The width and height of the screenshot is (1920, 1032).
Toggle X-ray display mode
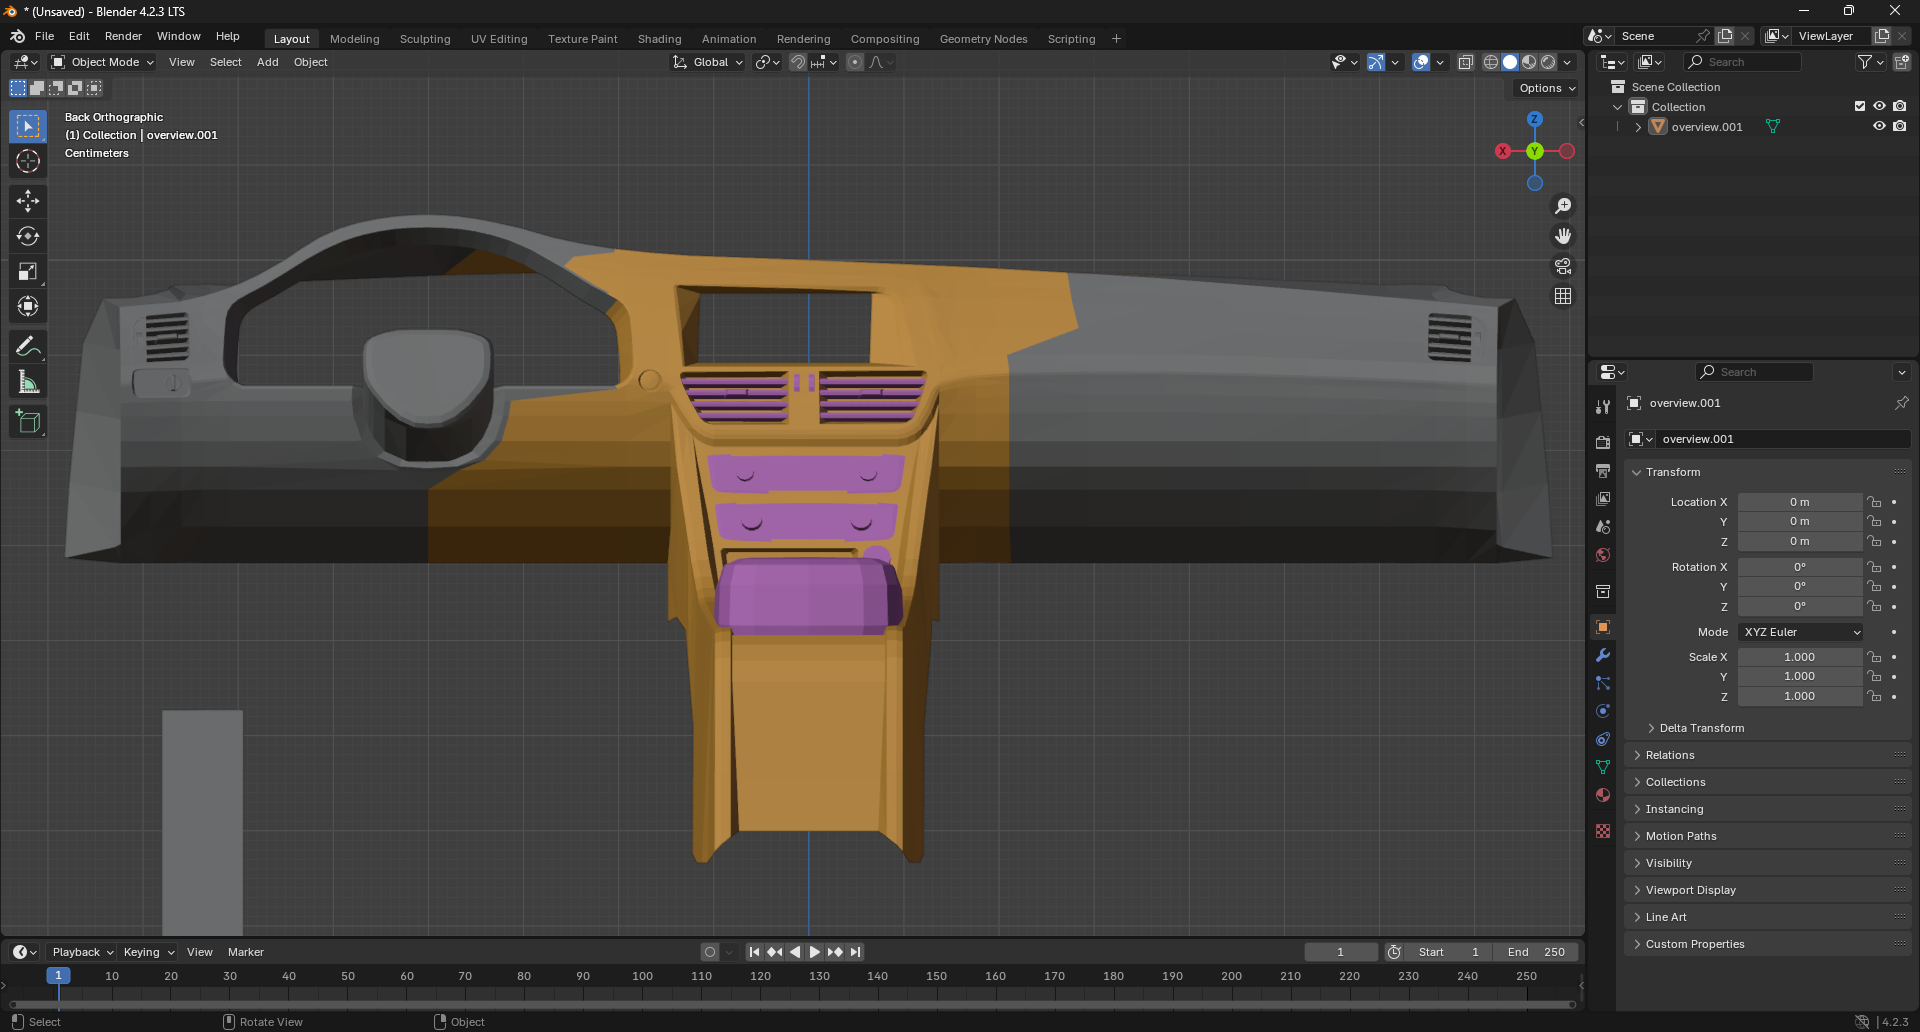[1466, 62]
